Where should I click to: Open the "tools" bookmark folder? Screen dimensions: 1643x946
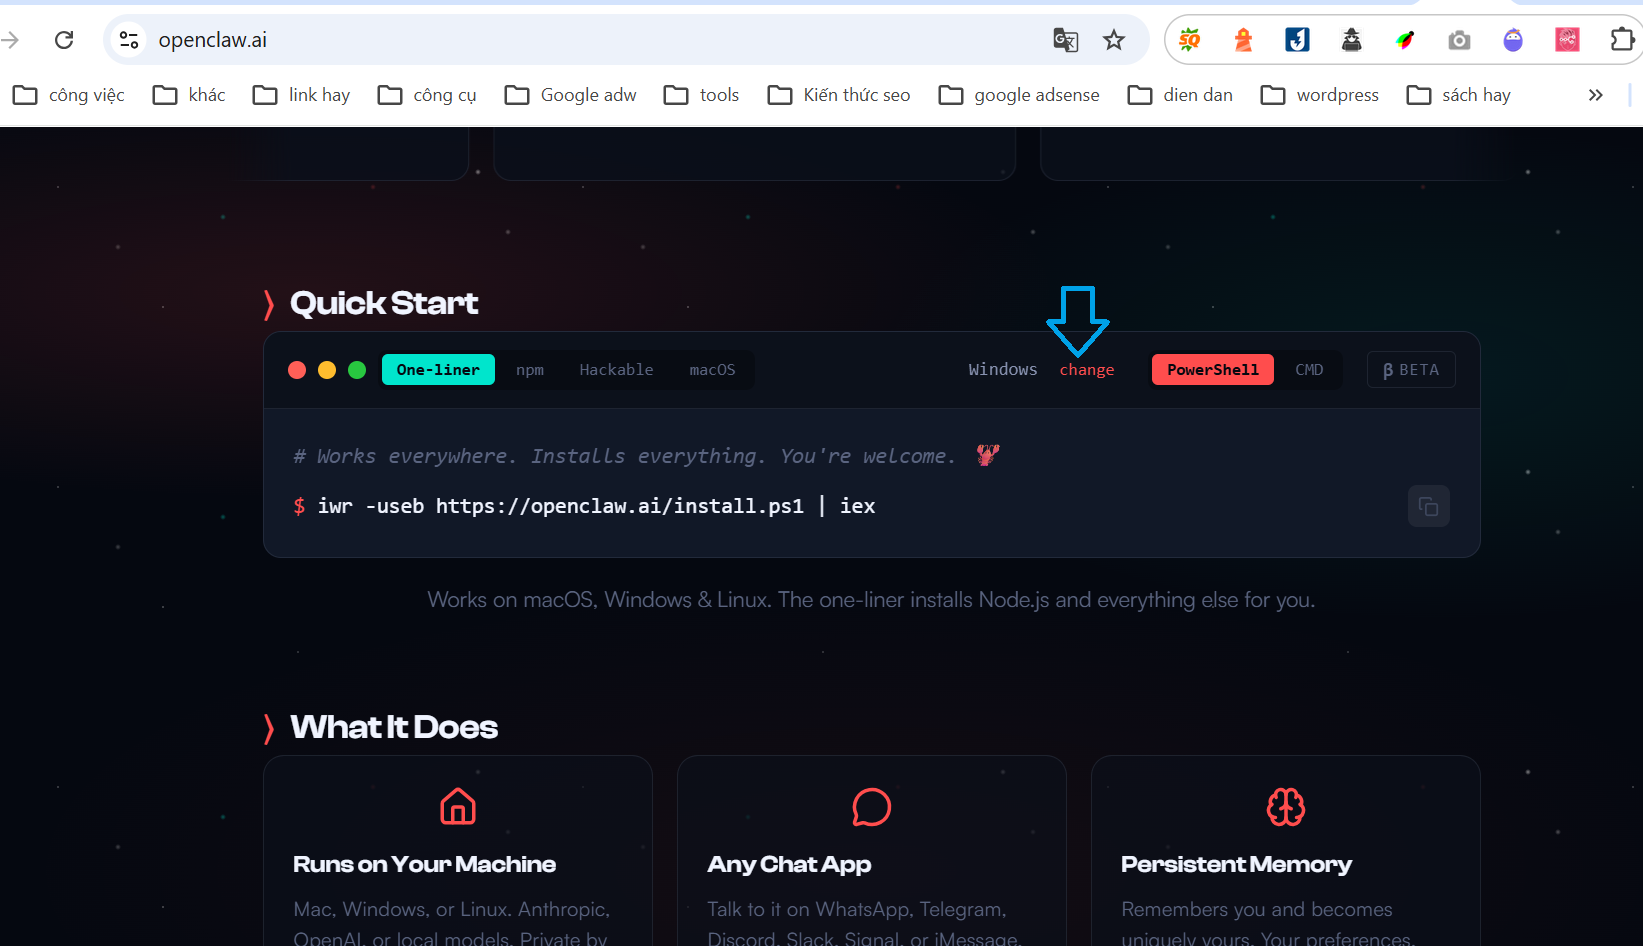point(702,95)
